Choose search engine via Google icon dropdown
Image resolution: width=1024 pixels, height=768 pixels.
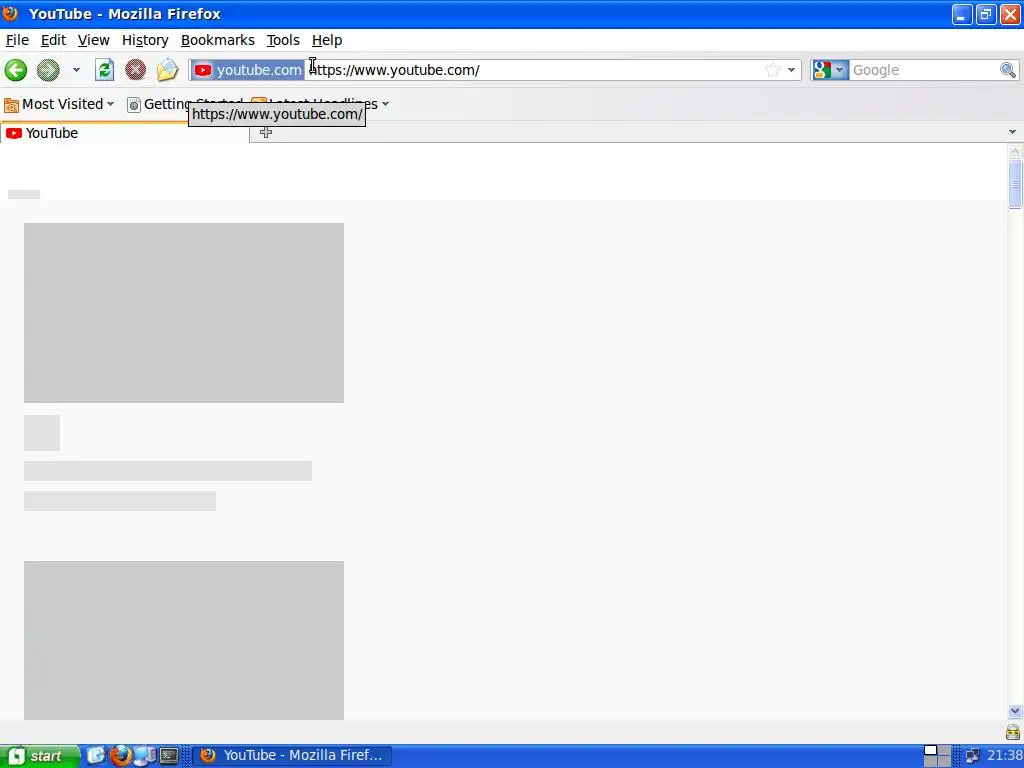(x=829, y=70)
